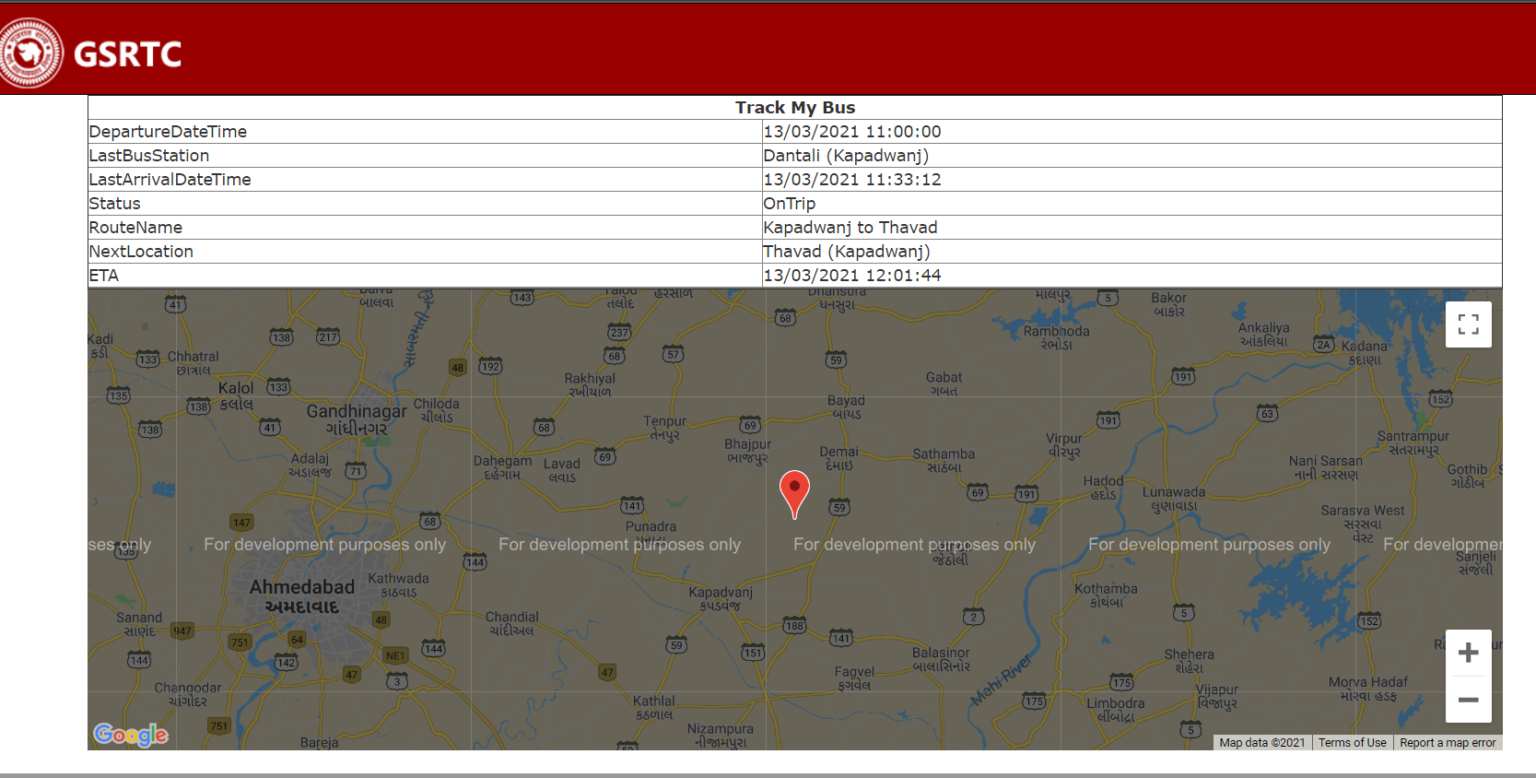The image size is (1536, 778).
Task: Click the NextLocation Thavad value cell
Action: pos(846,251)
